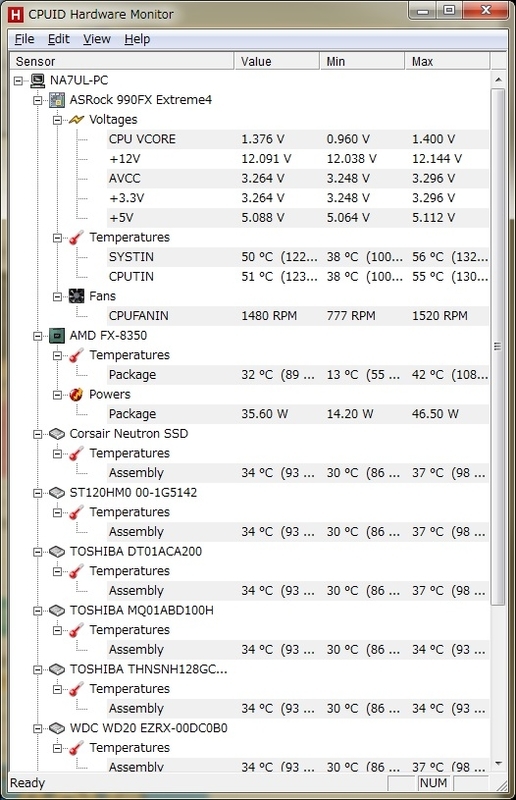The height and width of the screenshot is (800, 516).
Task: Click the vertical scrollbar down arrow
Action: [x=498, y=764]
